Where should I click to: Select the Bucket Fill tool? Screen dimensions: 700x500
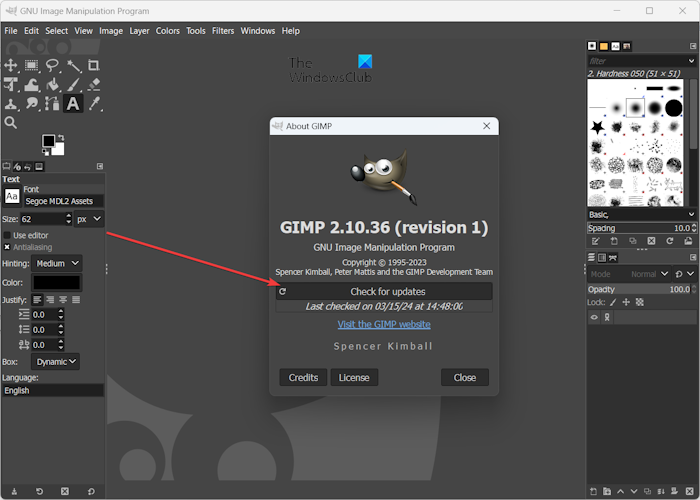point(52,84)
